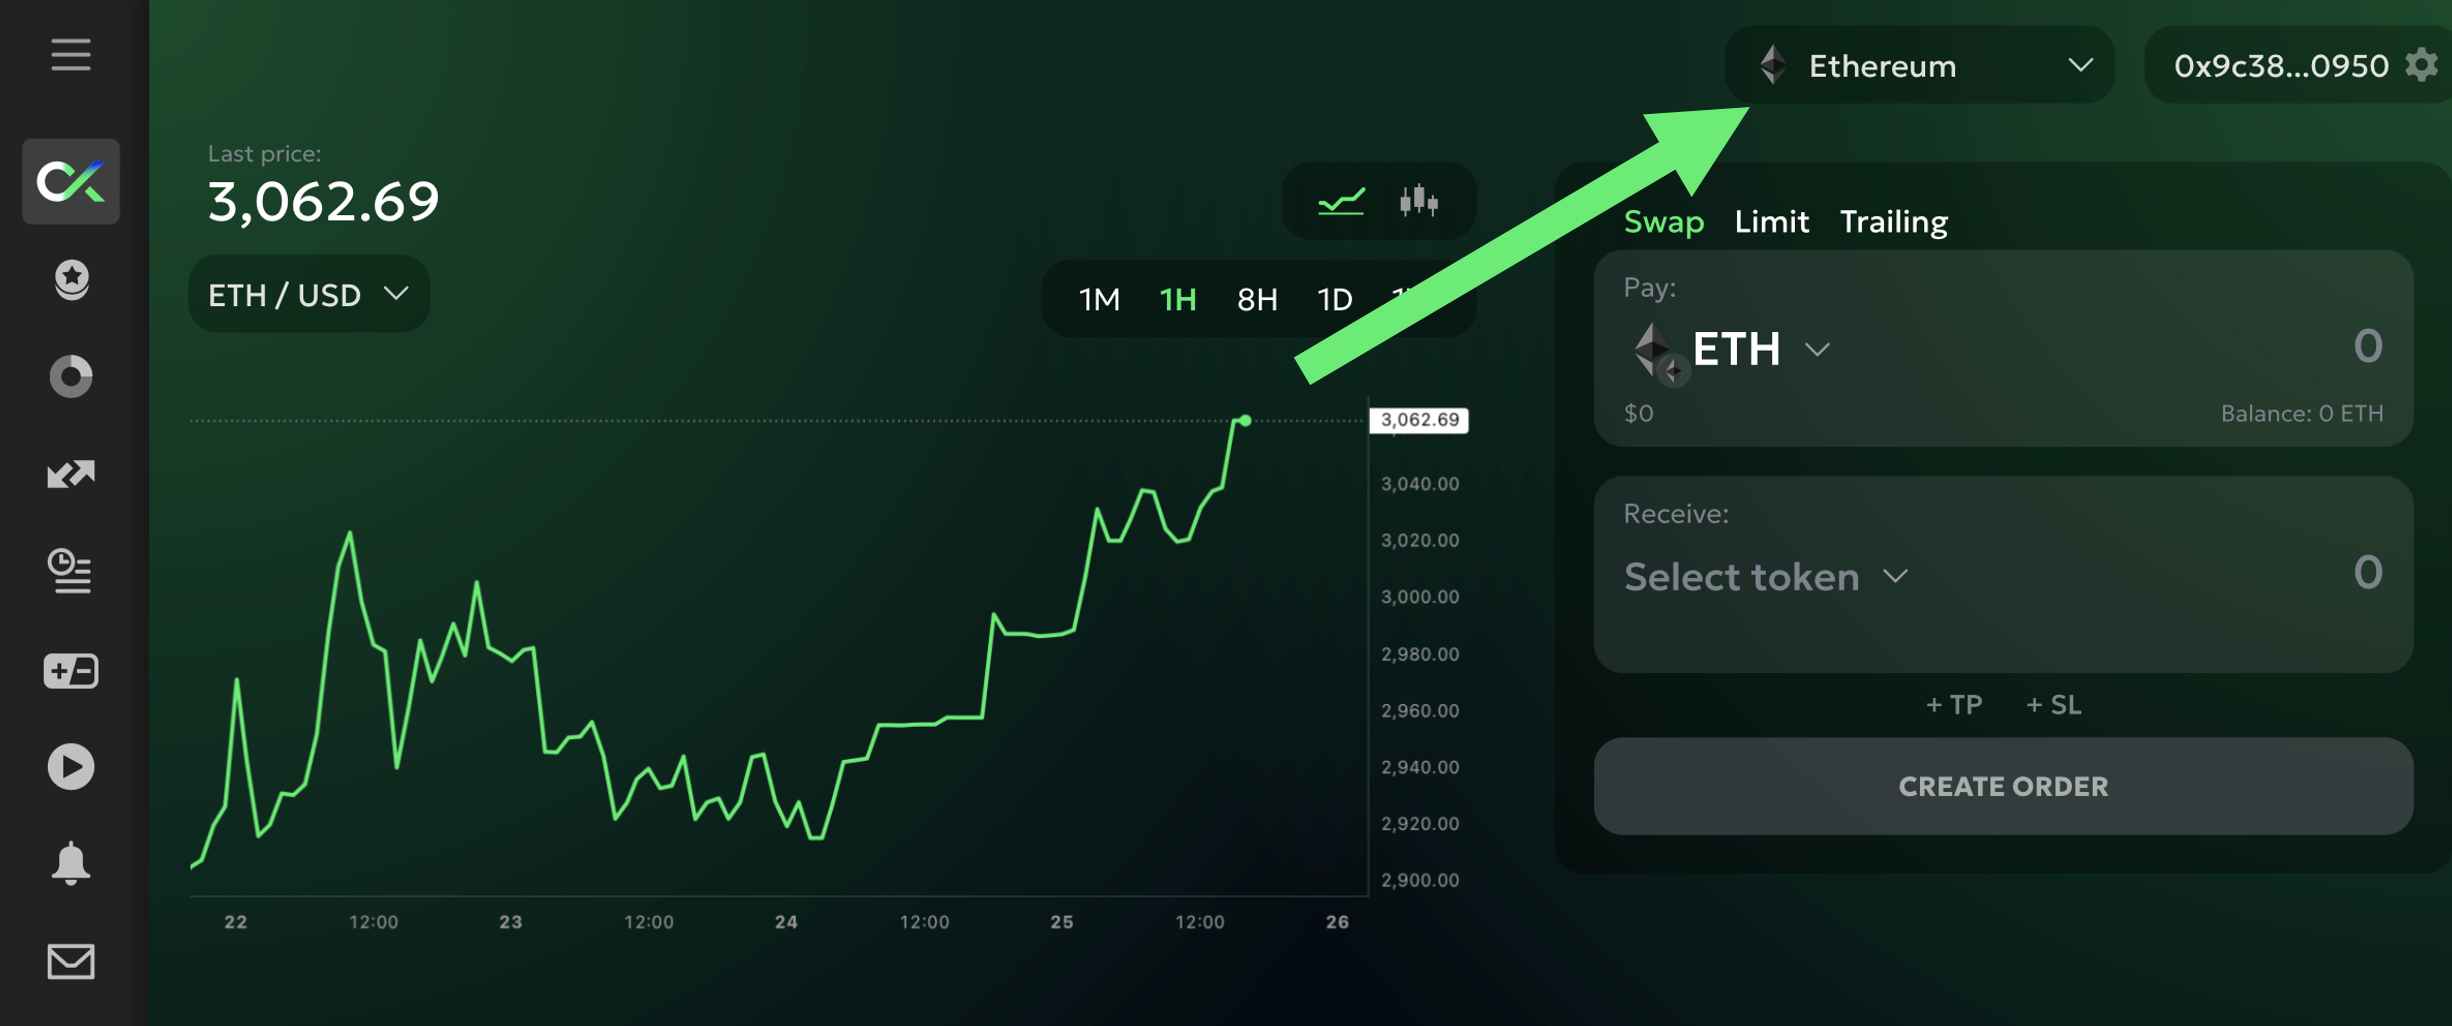
Task: Switch to the Limit tab
Action: (x=1771, y=222)
